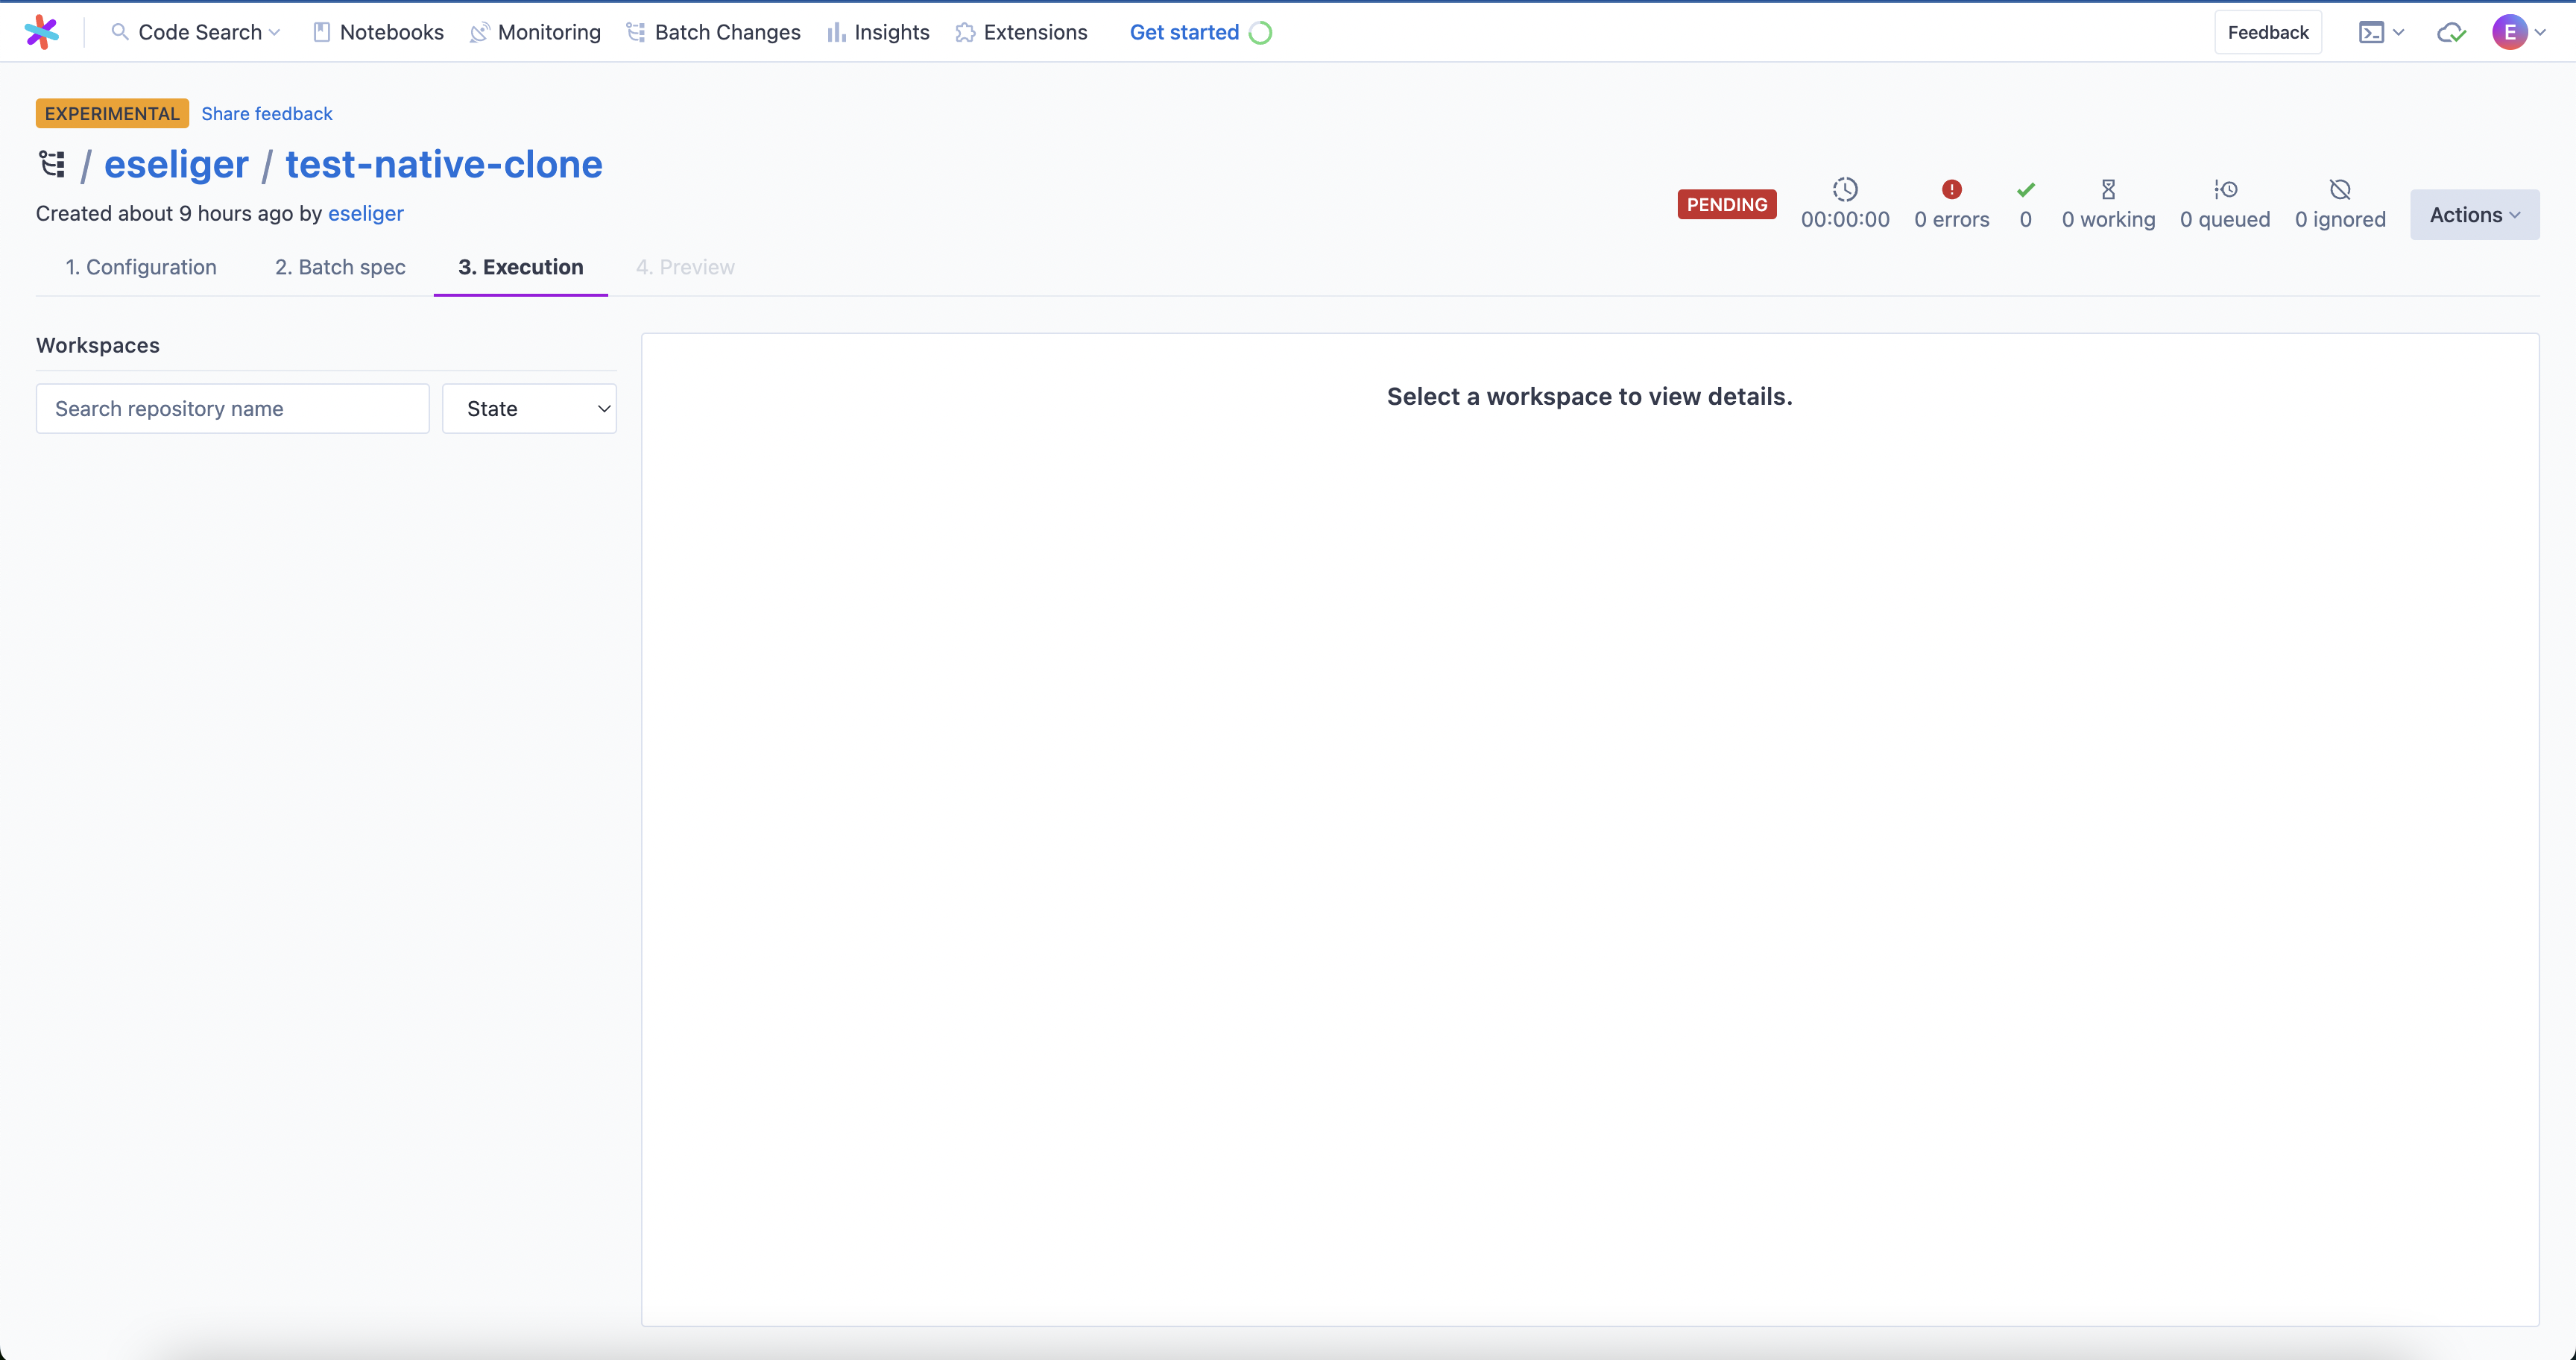Click the Code Search magnifier icon

click(120, 32)
